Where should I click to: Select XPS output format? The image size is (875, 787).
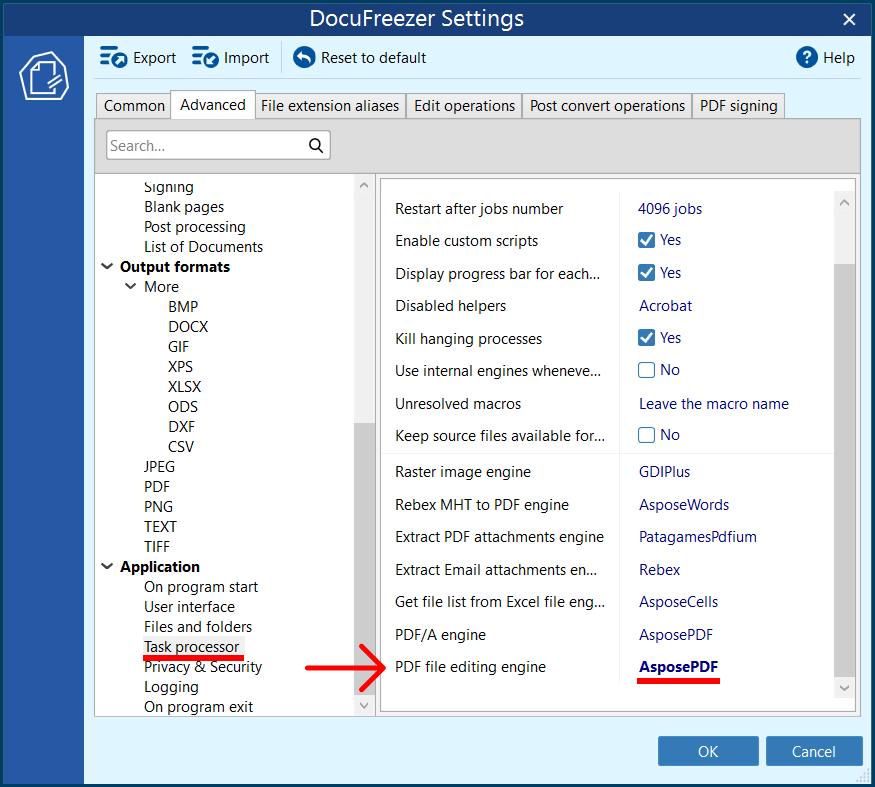pyautogui.click(x=180, y=367)
